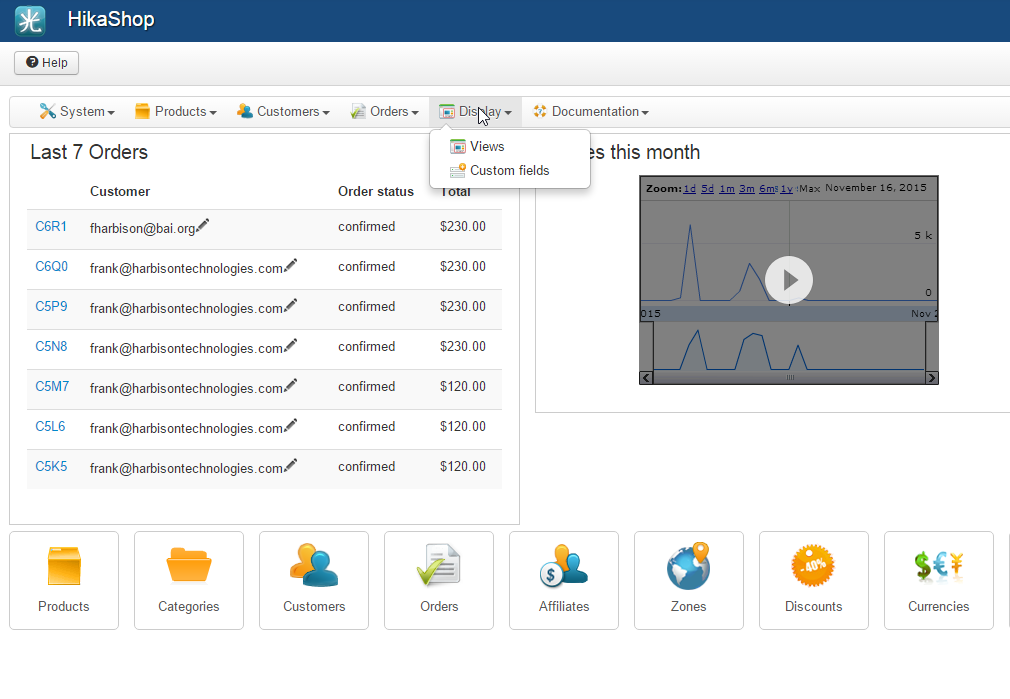
Task: Expand the Products dropdown menu
Action: pos(176,112)
